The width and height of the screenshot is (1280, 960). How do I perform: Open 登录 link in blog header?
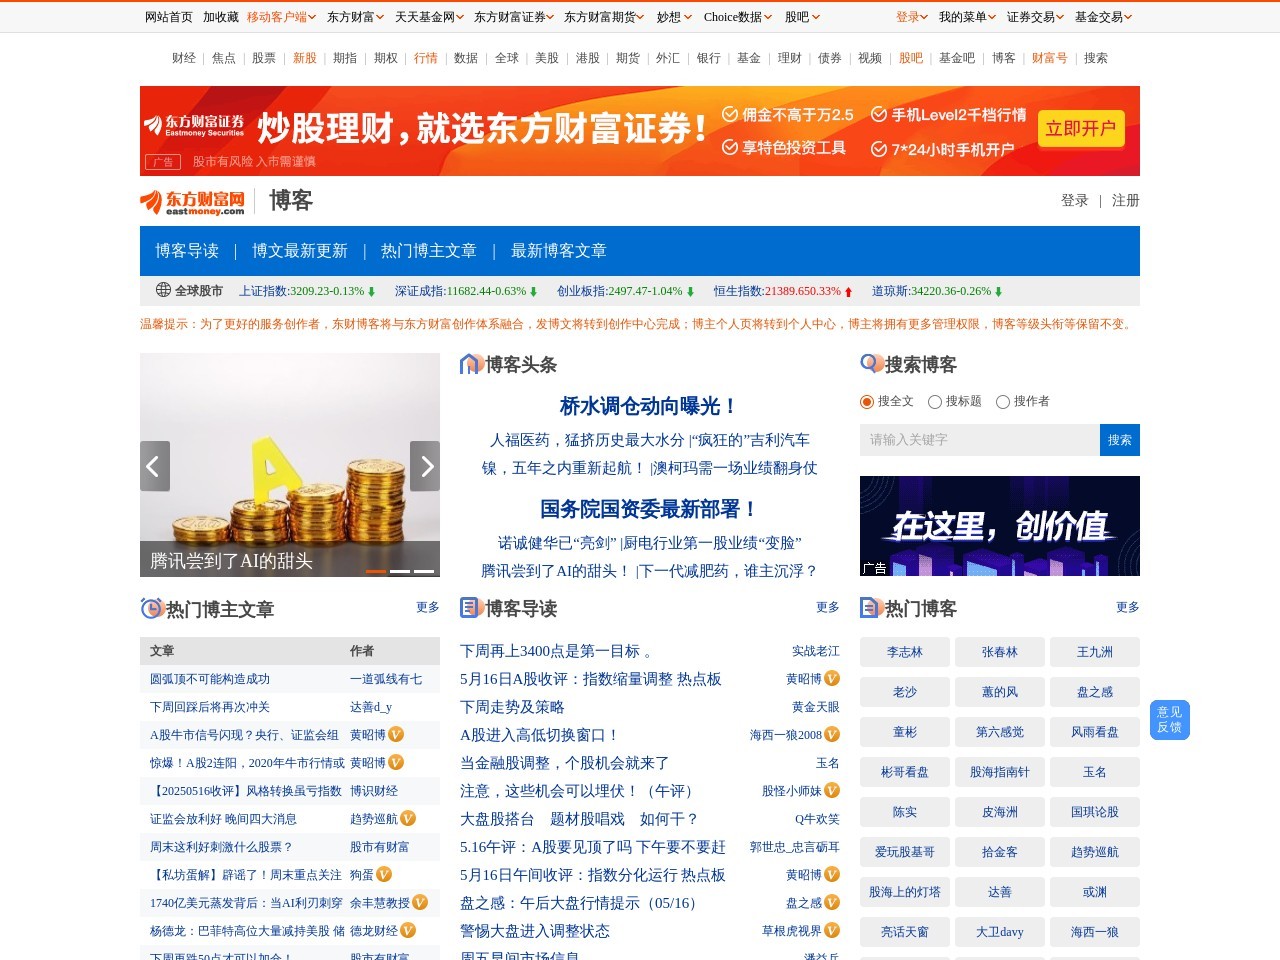pyautogui.click(x=1075, y=201)
